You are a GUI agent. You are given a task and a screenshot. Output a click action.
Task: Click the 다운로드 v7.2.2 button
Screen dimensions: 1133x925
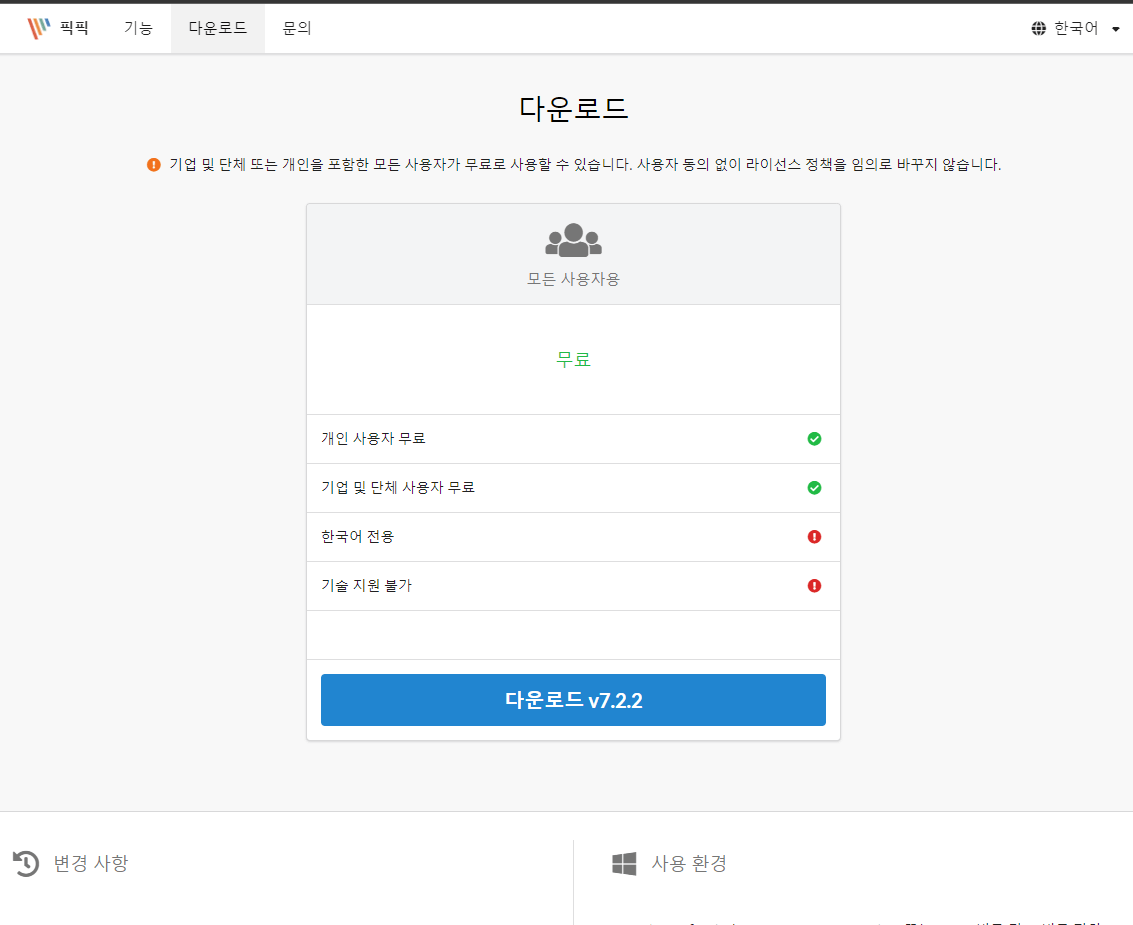573,699
